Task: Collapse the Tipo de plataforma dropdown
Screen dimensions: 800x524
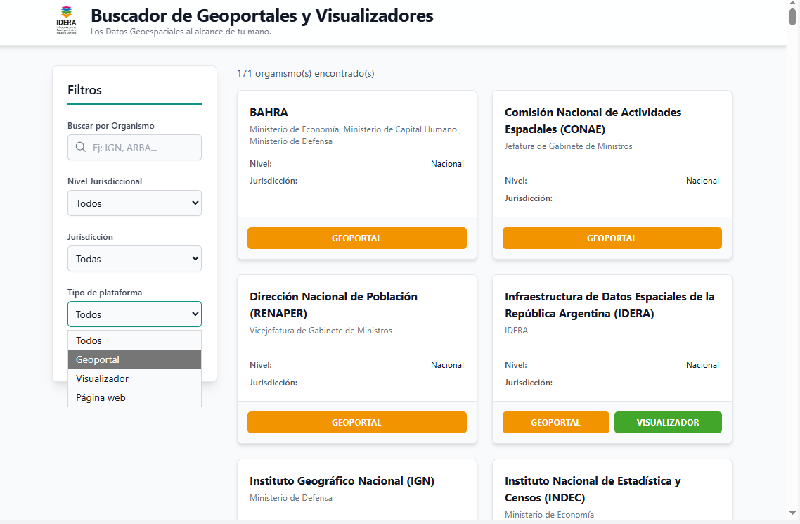Action: (x=134, y=314)
